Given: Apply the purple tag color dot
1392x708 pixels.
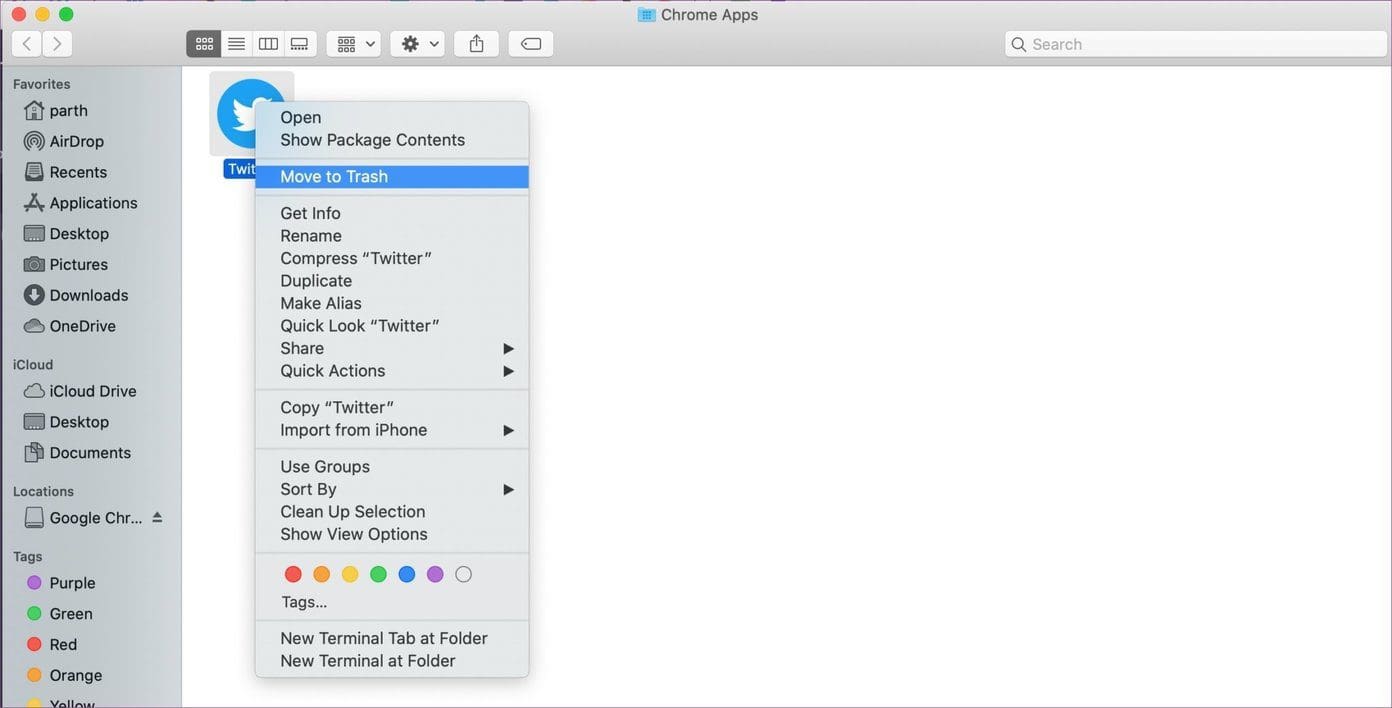Looking at the screenshot, I should (435, 574).
